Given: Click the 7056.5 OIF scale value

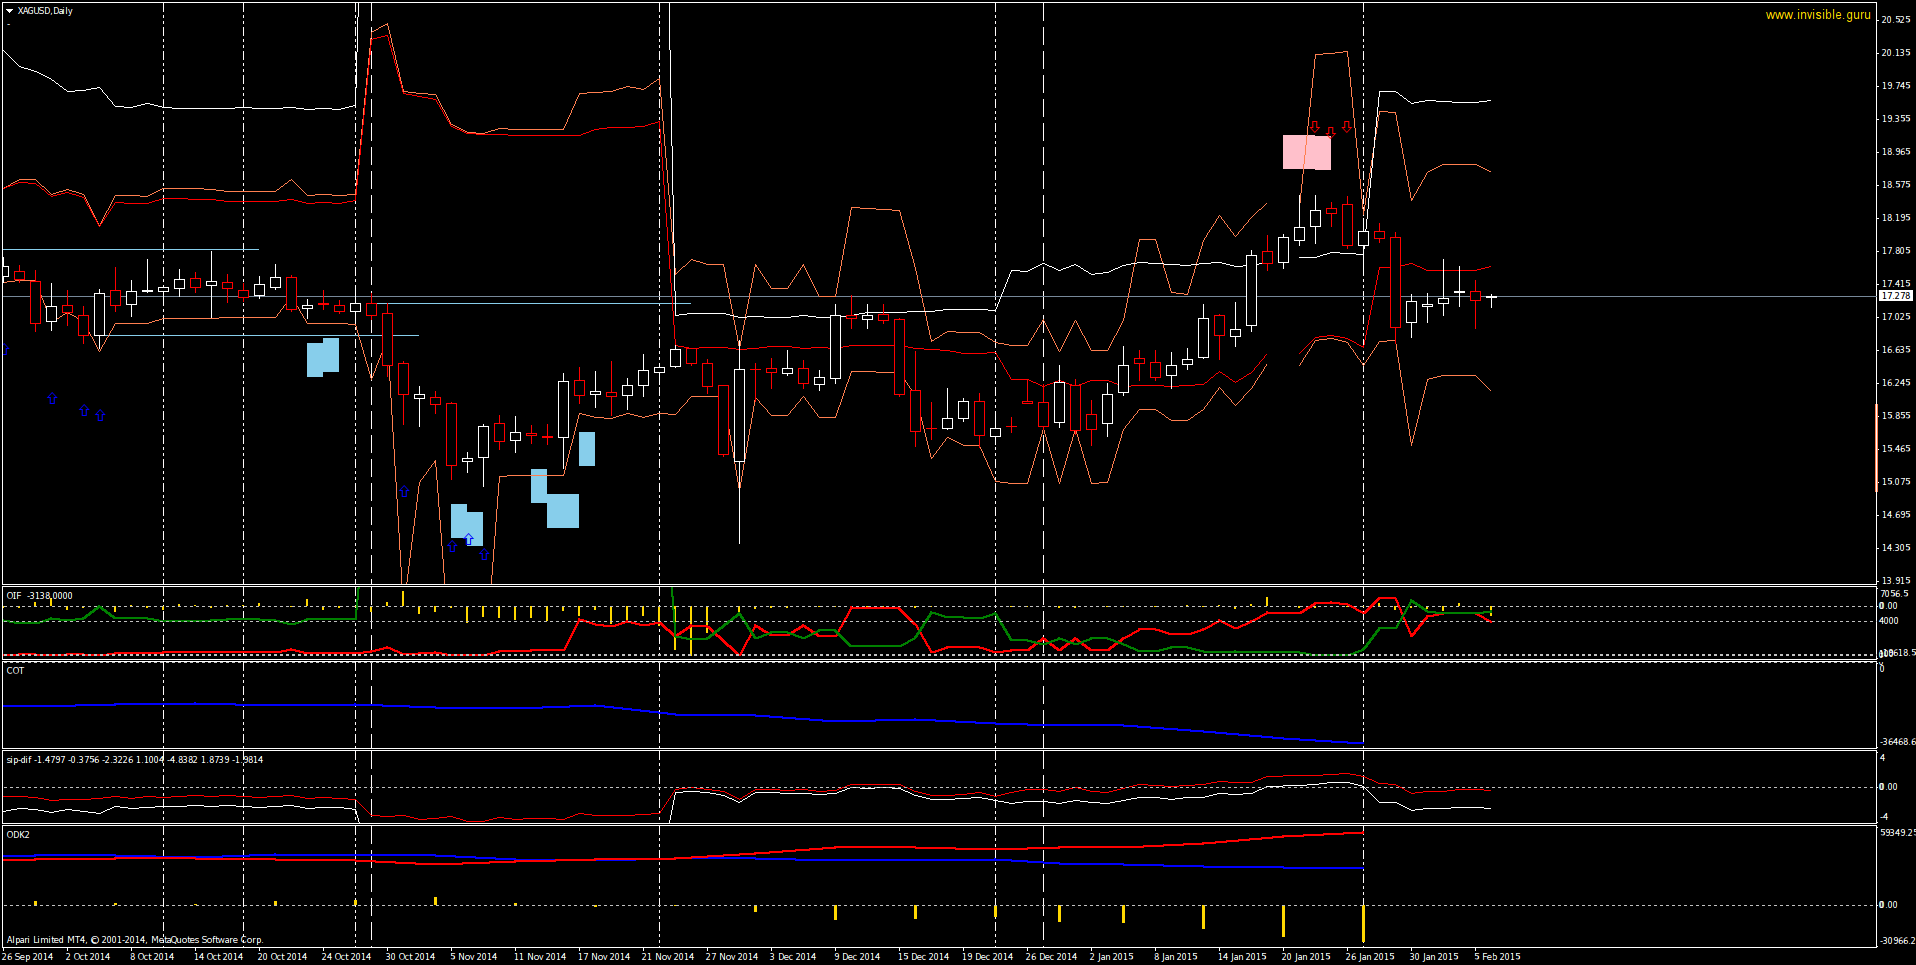Looking at the screenshot, I should pyautogui.click(x=1894, y=594).
